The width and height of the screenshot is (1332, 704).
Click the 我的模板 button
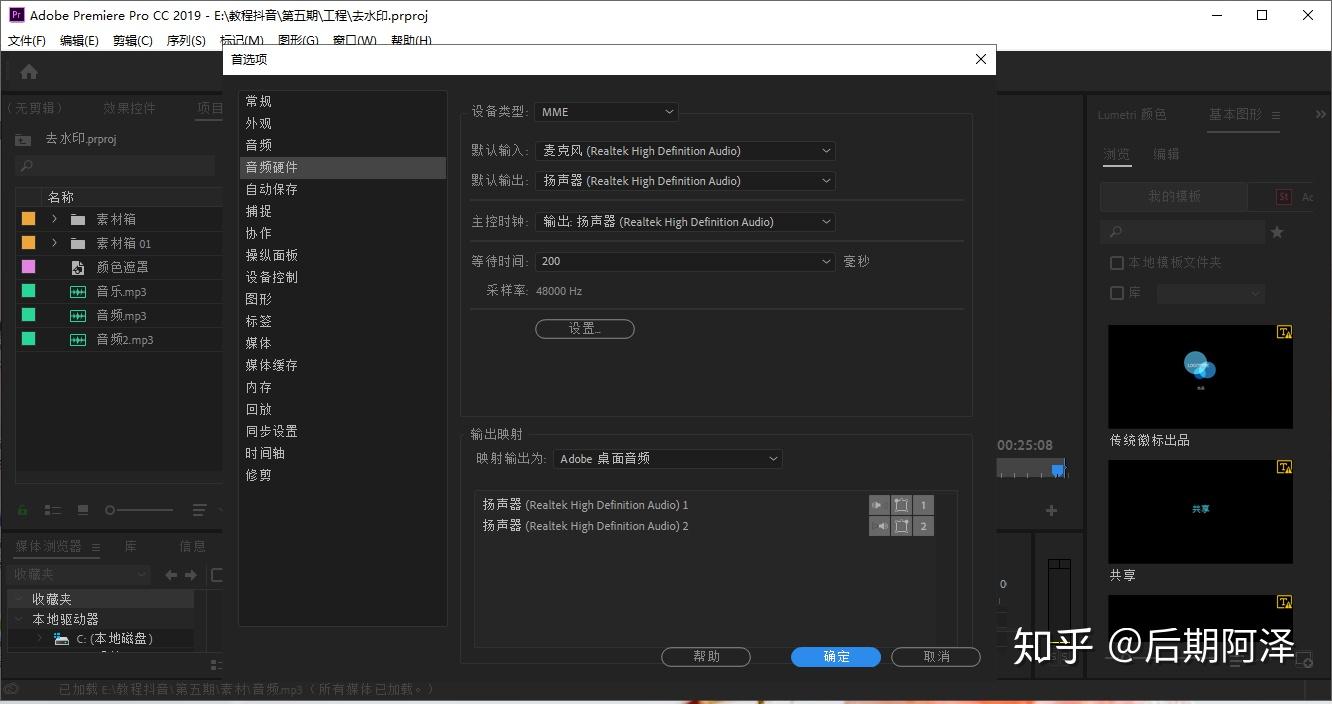click(1174, 197)
